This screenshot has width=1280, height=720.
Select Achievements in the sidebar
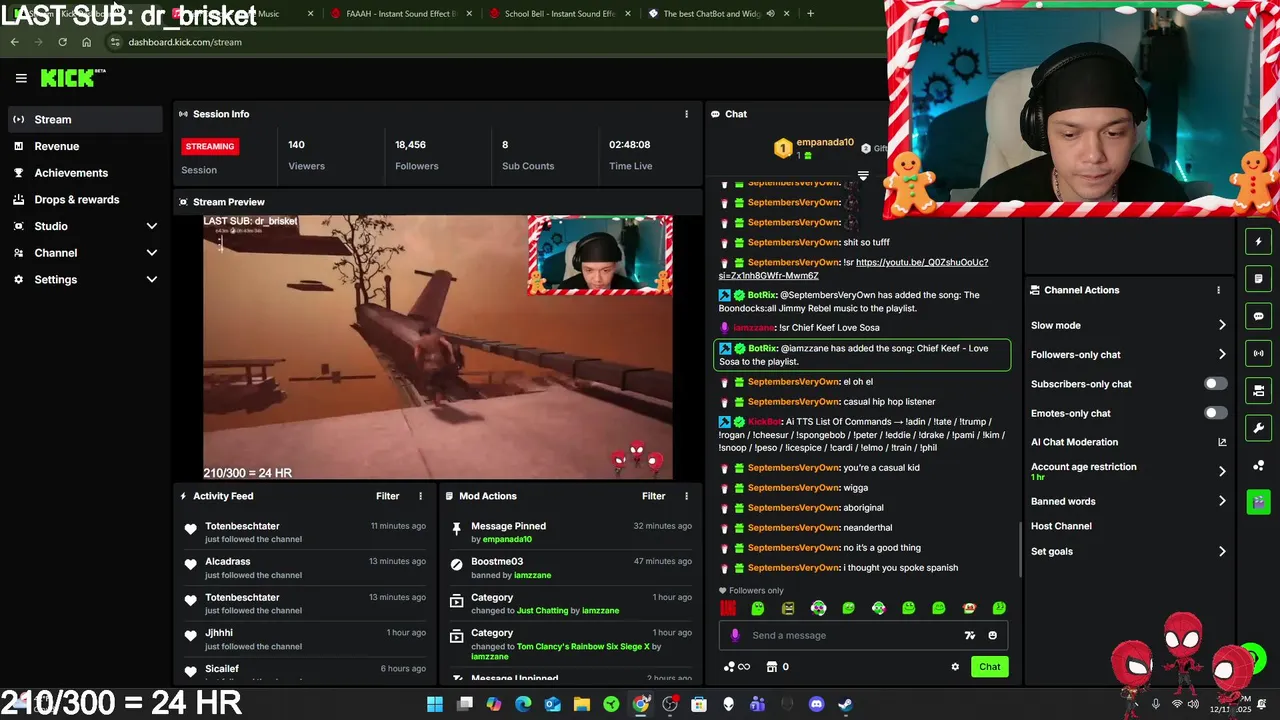coord(84,173)
